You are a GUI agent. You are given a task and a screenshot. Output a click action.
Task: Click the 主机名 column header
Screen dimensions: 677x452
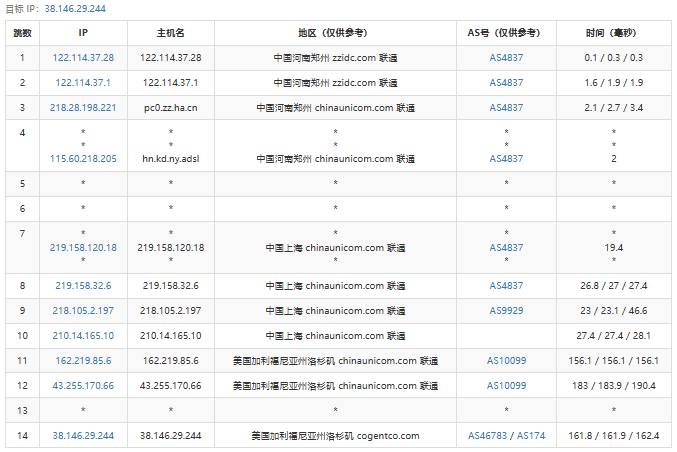(171, 33)
